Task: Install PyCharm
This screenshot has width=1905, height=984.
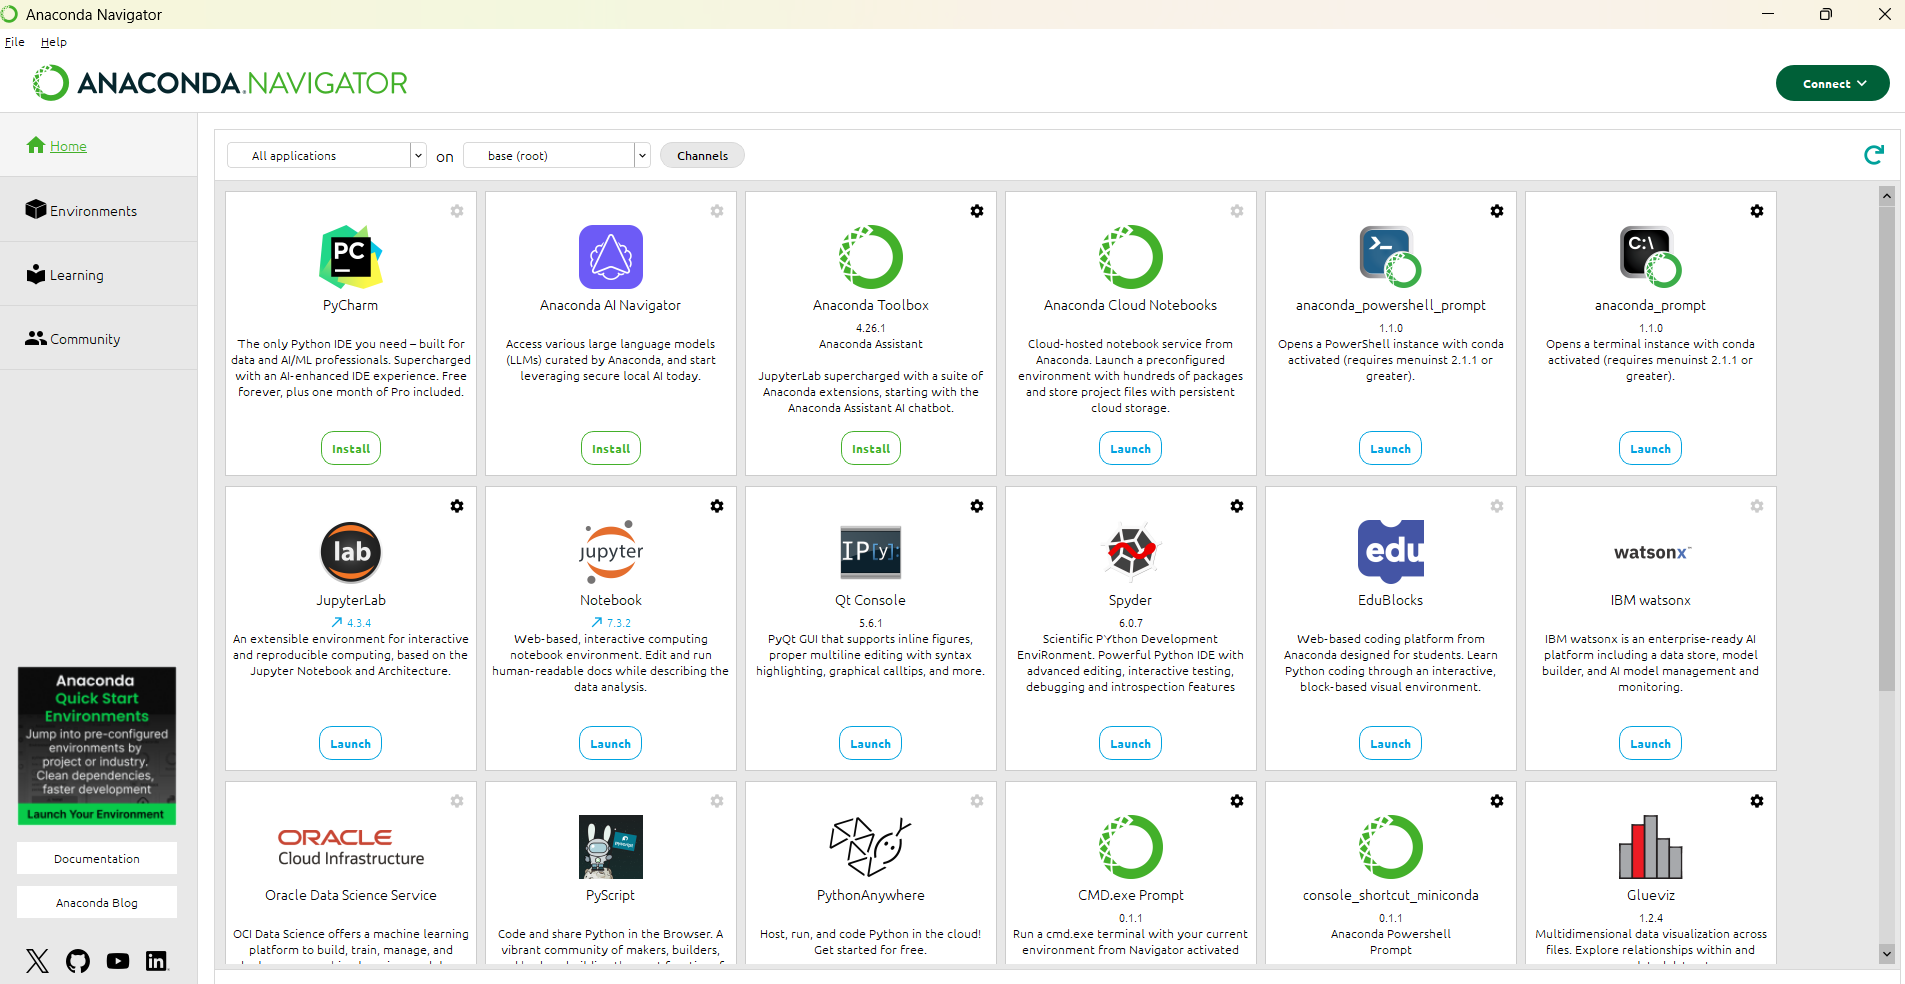Action: click(x=351, y=448)
